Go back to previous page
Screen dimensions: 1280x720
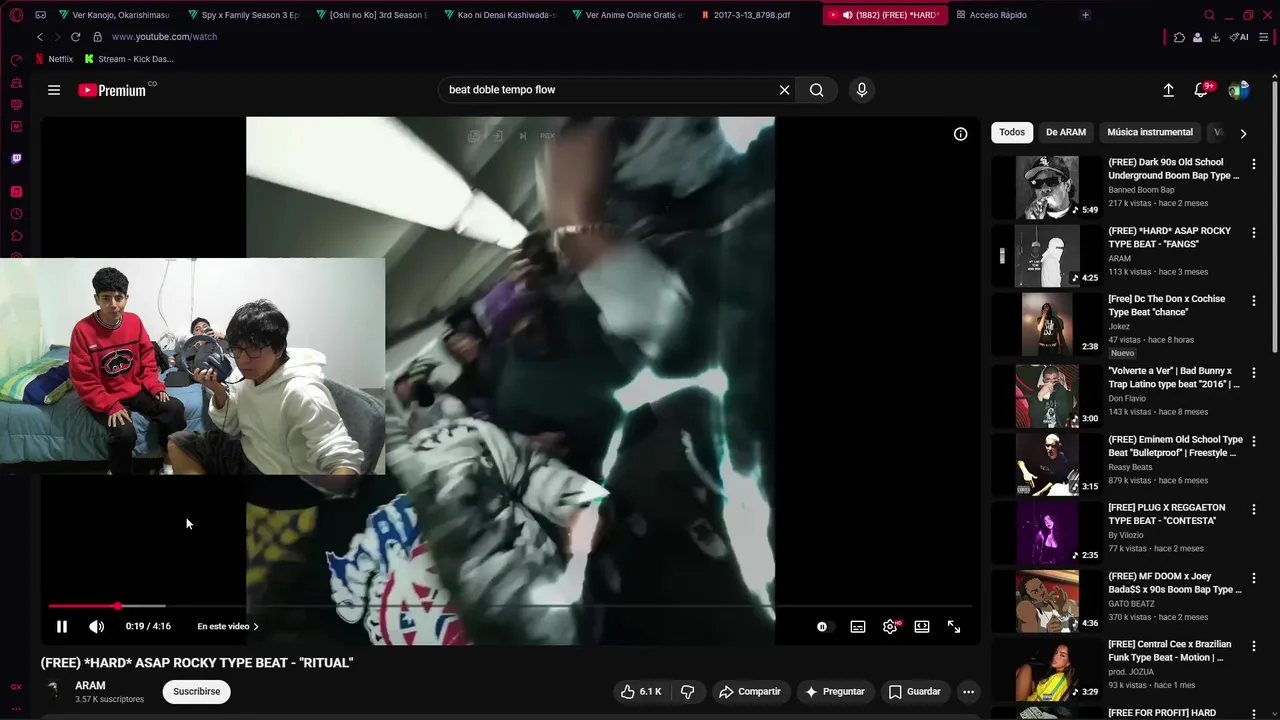[40, 37]
